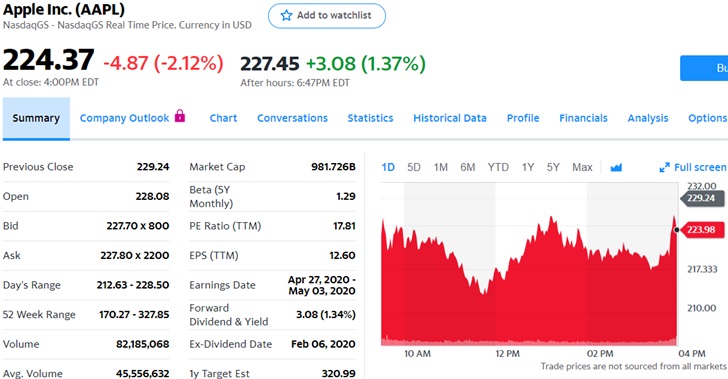Select the 5D chart range
Screen dimensions: 728x379
(414, 167)
